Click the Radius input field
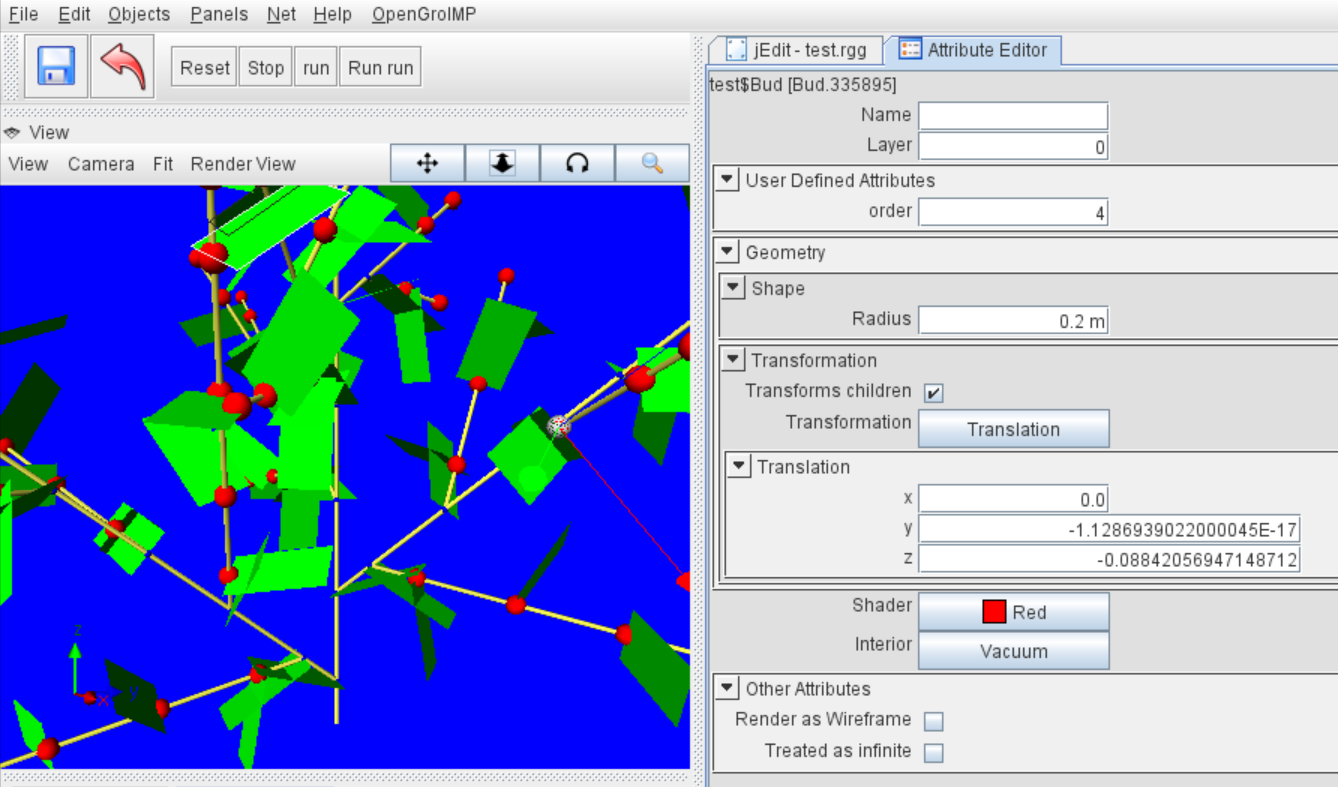 pos(1013,321)
